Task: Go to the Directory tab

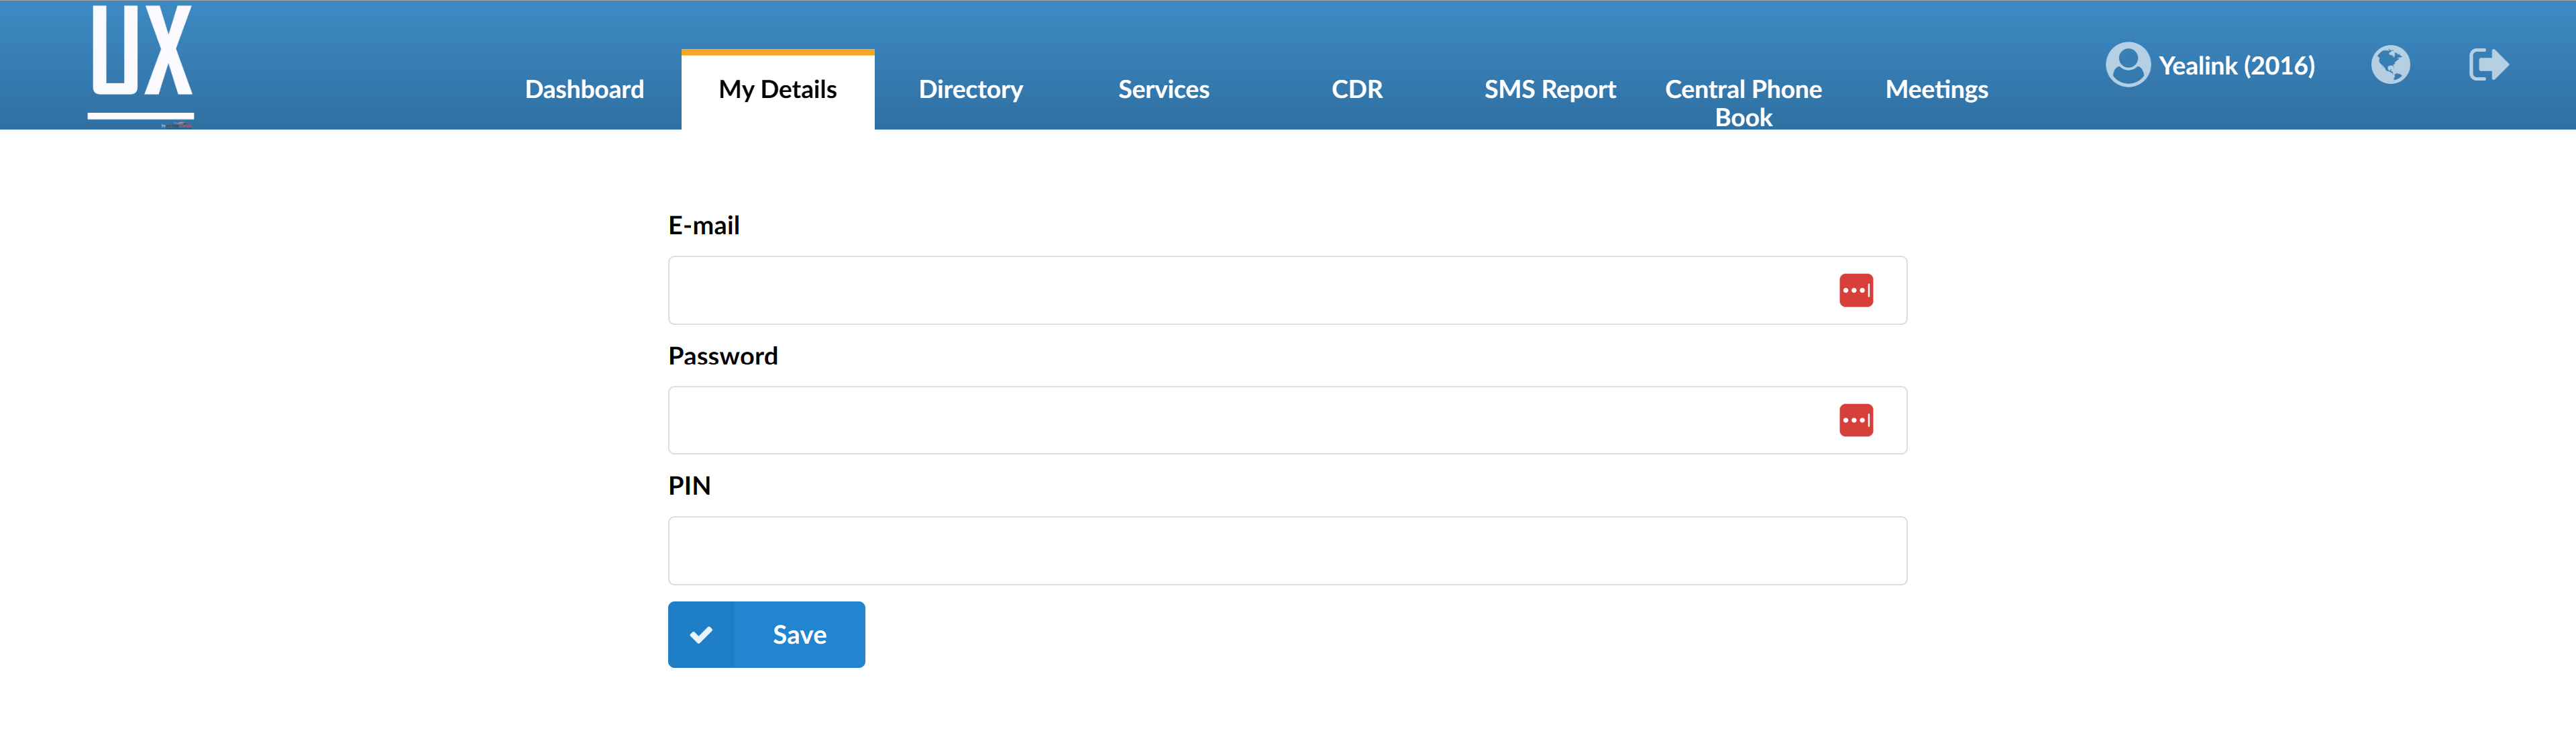Action: click(x=970, y=89)
